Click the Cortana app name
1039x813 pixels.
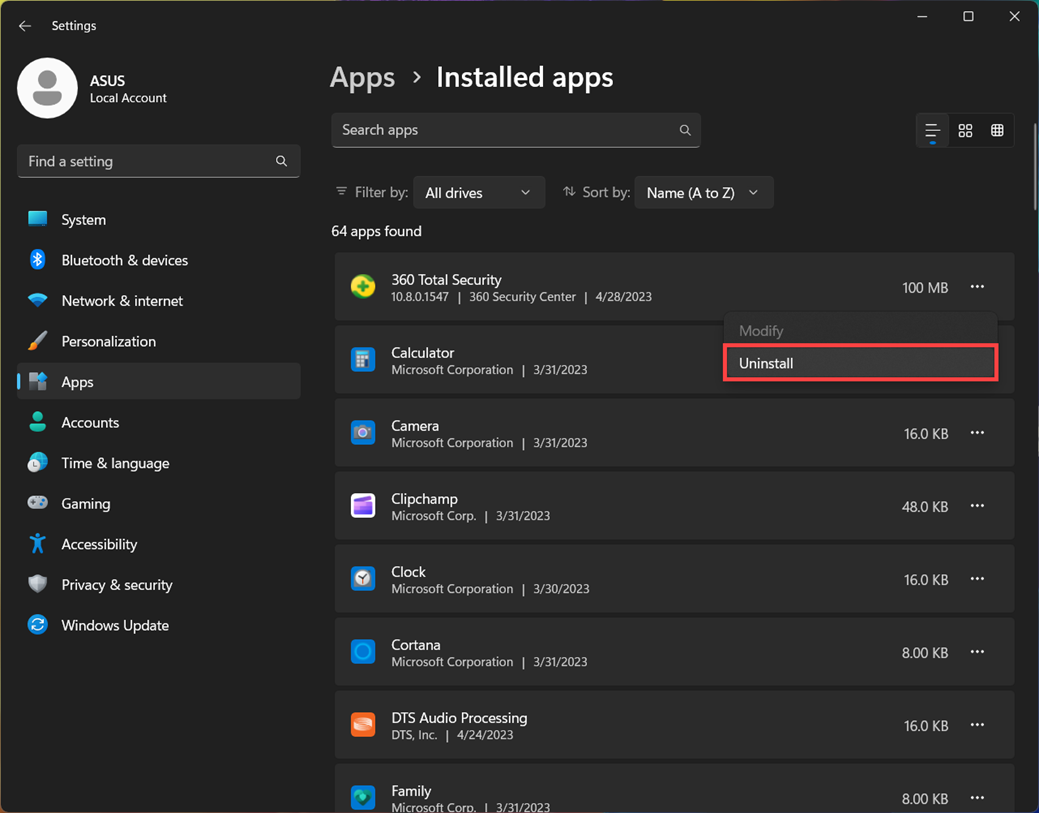[415, 645]
